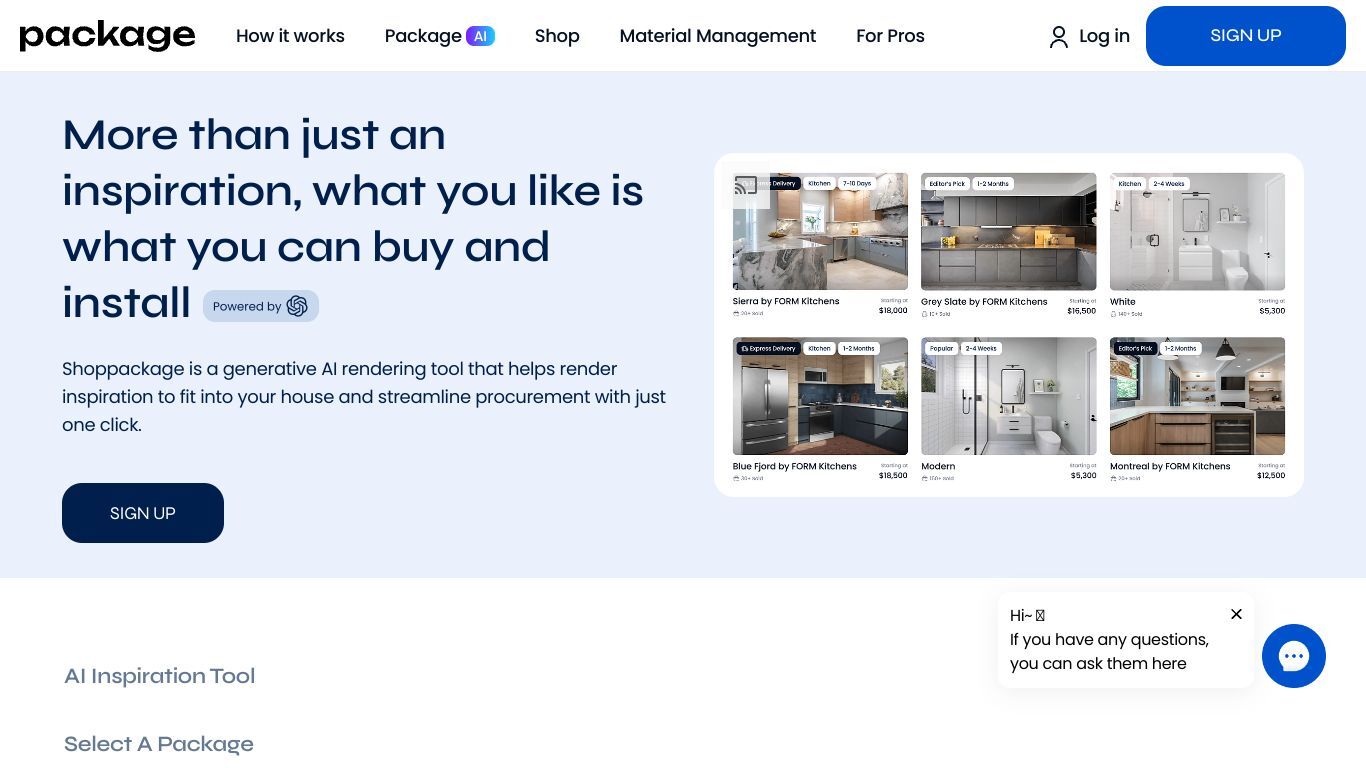Click the user profile icon beside Log in
Screen dimensions: 1366x768
tap(1058, 37)
